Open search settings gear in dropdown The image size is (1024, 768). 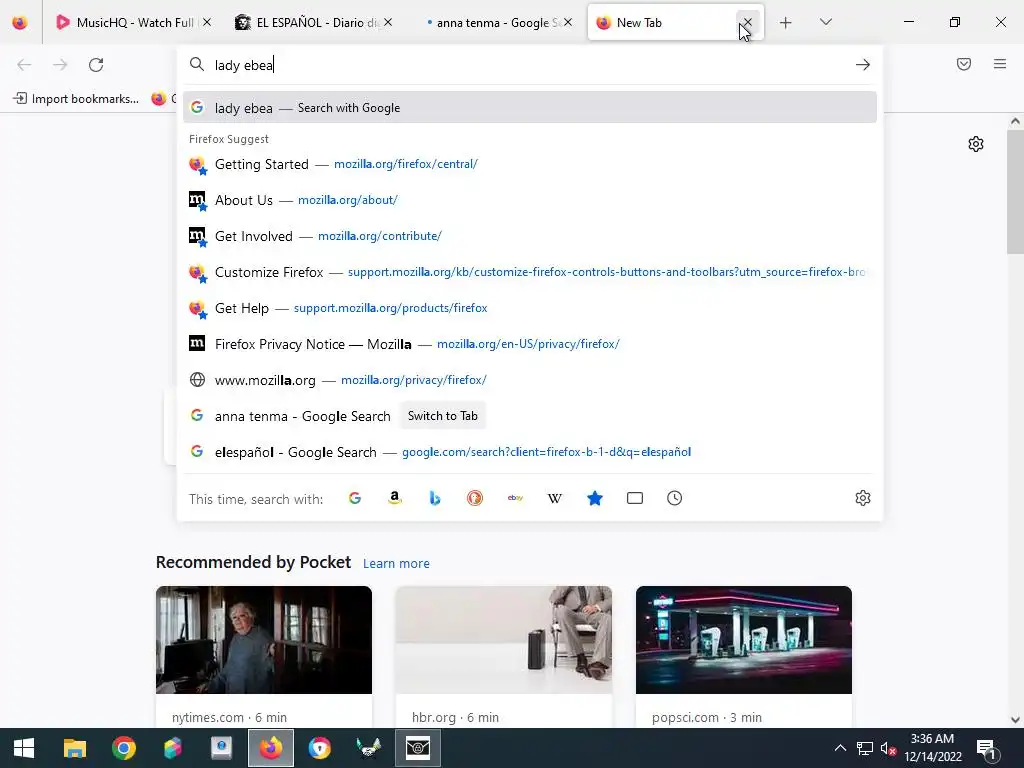pyautogui.click(x=863, y=498)
